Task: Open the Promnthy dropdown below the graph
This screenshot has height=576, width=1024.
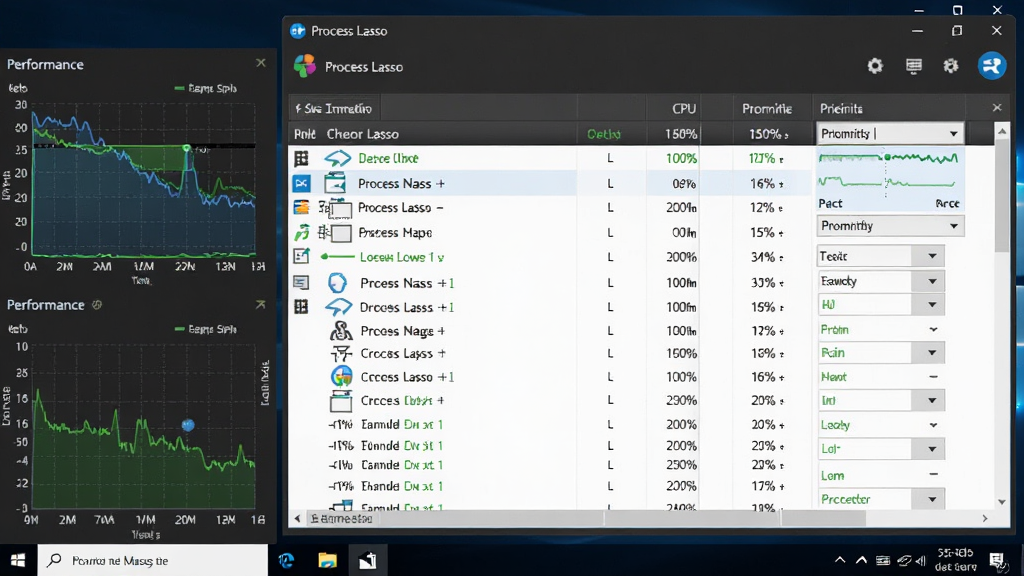Action: tap(889, 226)
